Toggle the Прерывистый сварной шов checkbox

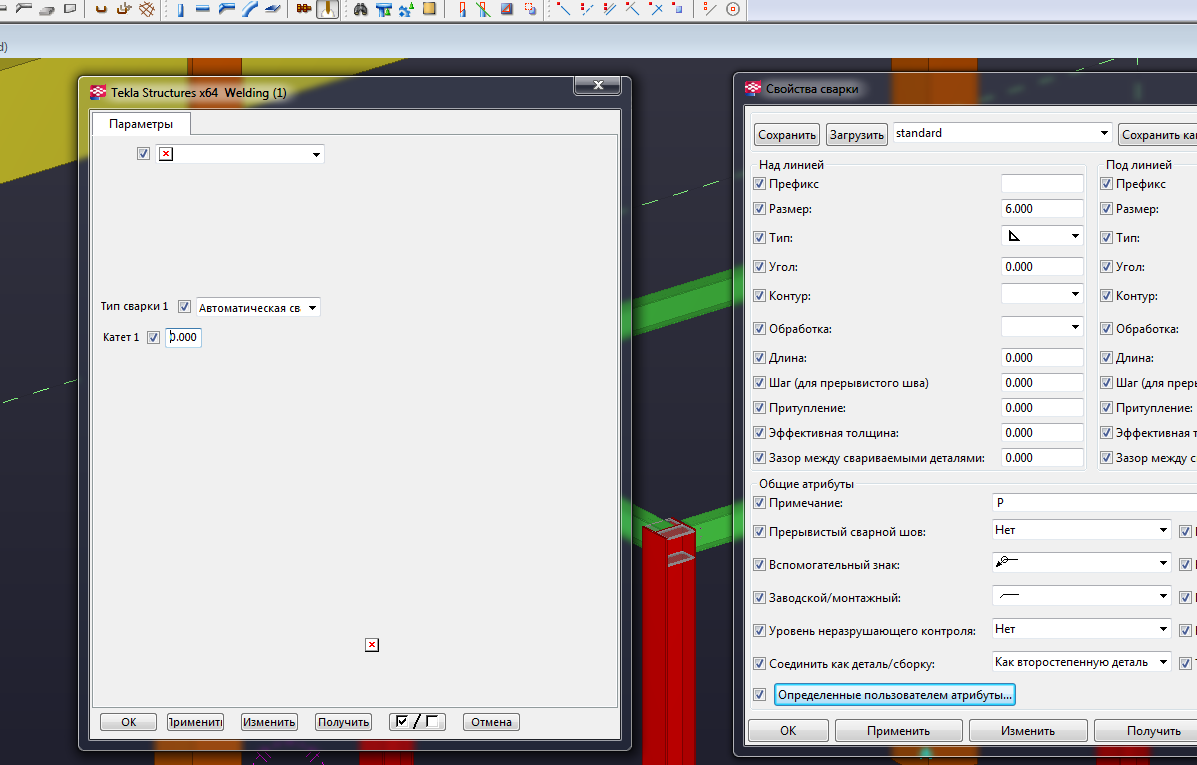coord(760,531)
